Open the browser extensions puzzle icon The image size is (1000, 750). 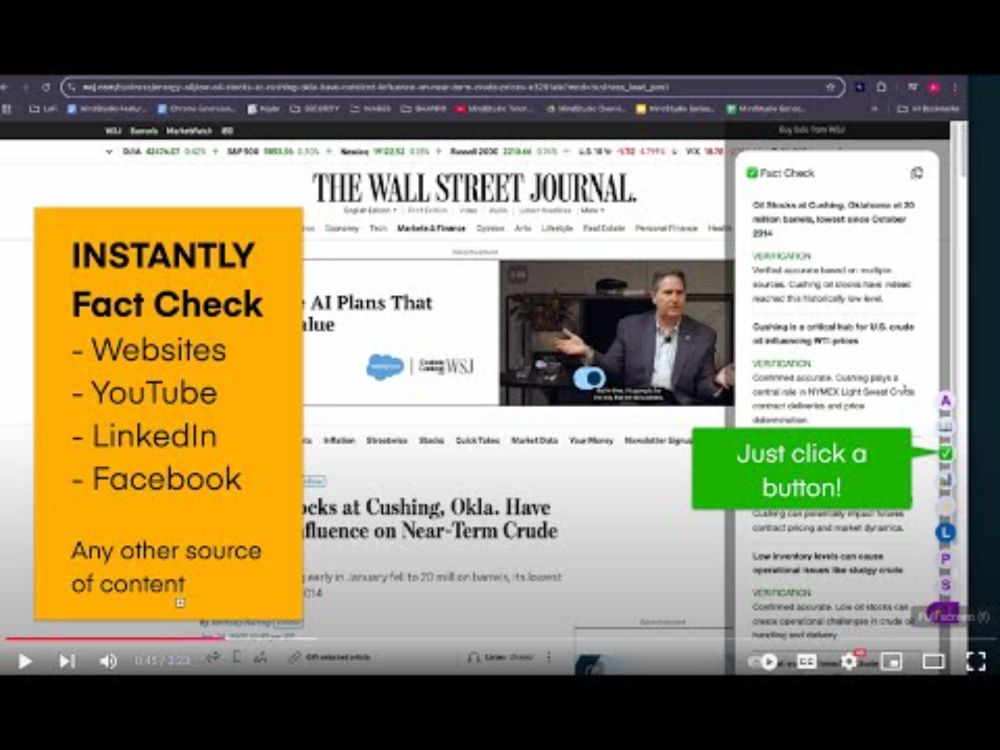pos(881,87)
